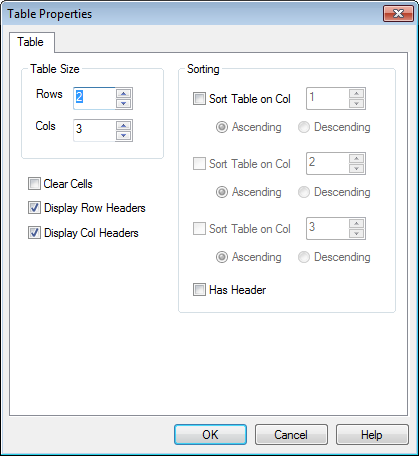This screenshot has height=456, width=419.
Task: Focus the Rows input field
Action: tap(95, 98)
